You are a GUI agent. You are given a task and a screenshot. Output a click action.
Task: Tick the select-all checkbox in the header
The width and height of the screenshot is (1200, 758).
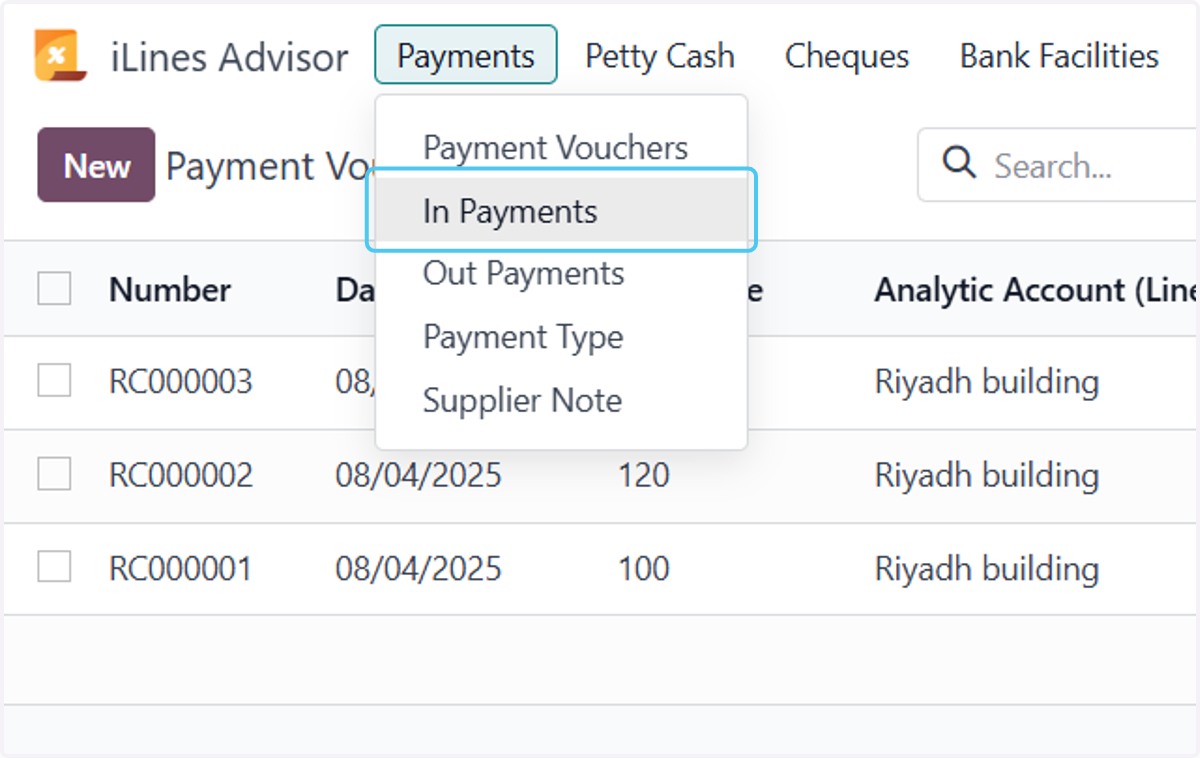pos(54,289)
